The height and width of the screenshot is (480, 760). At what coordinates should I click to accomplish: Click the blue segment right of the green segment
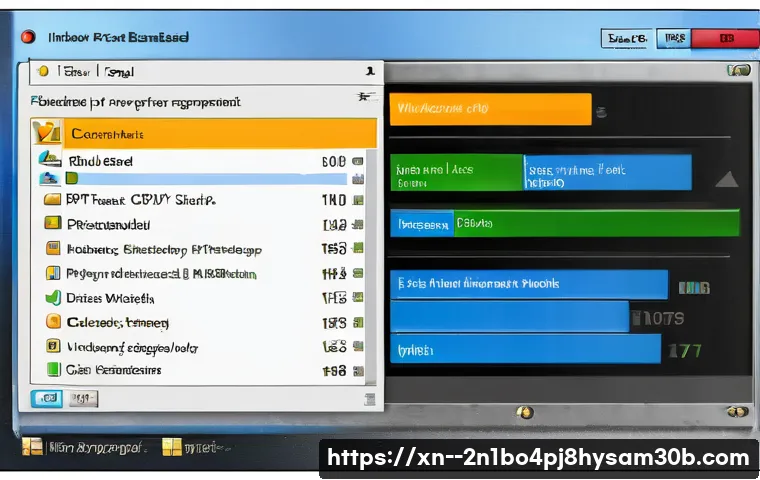(x=608, y=173)
